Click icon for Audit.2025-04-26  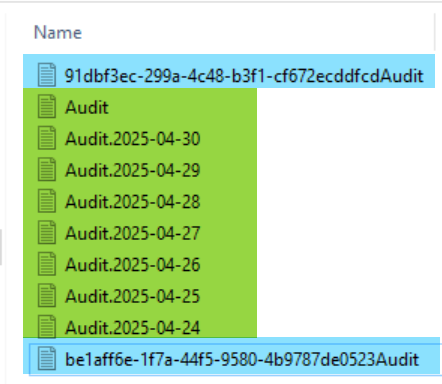click(46, 264)
